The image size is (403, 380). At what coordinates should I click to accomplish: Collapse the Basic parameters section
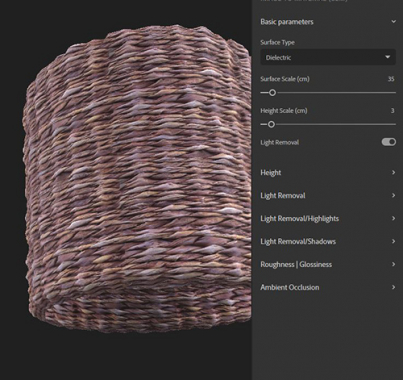(394, 22)
